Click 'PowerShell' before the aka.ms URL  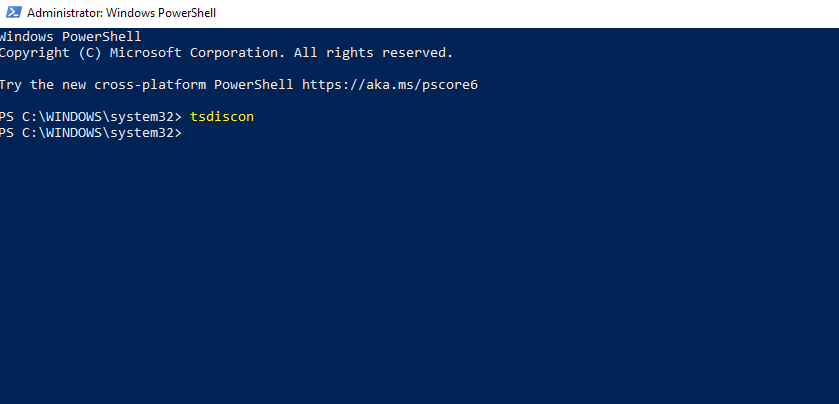pyautogui.click(x=254, y=85)
